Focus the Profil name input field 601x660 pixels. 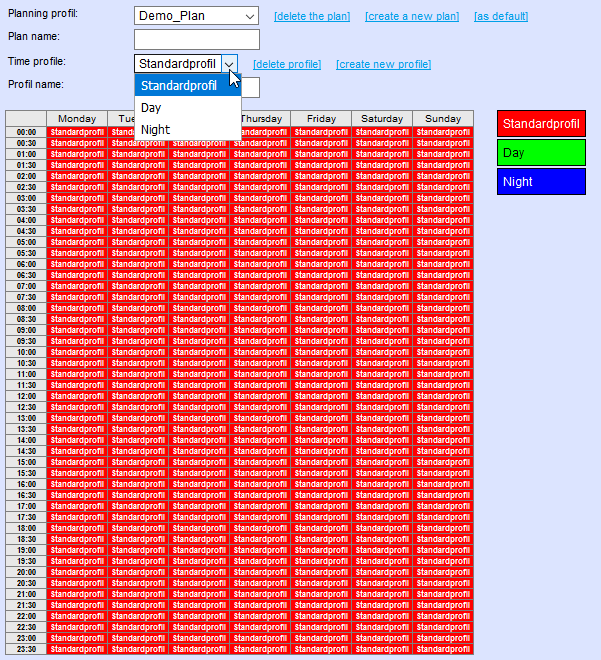(250, 88)
